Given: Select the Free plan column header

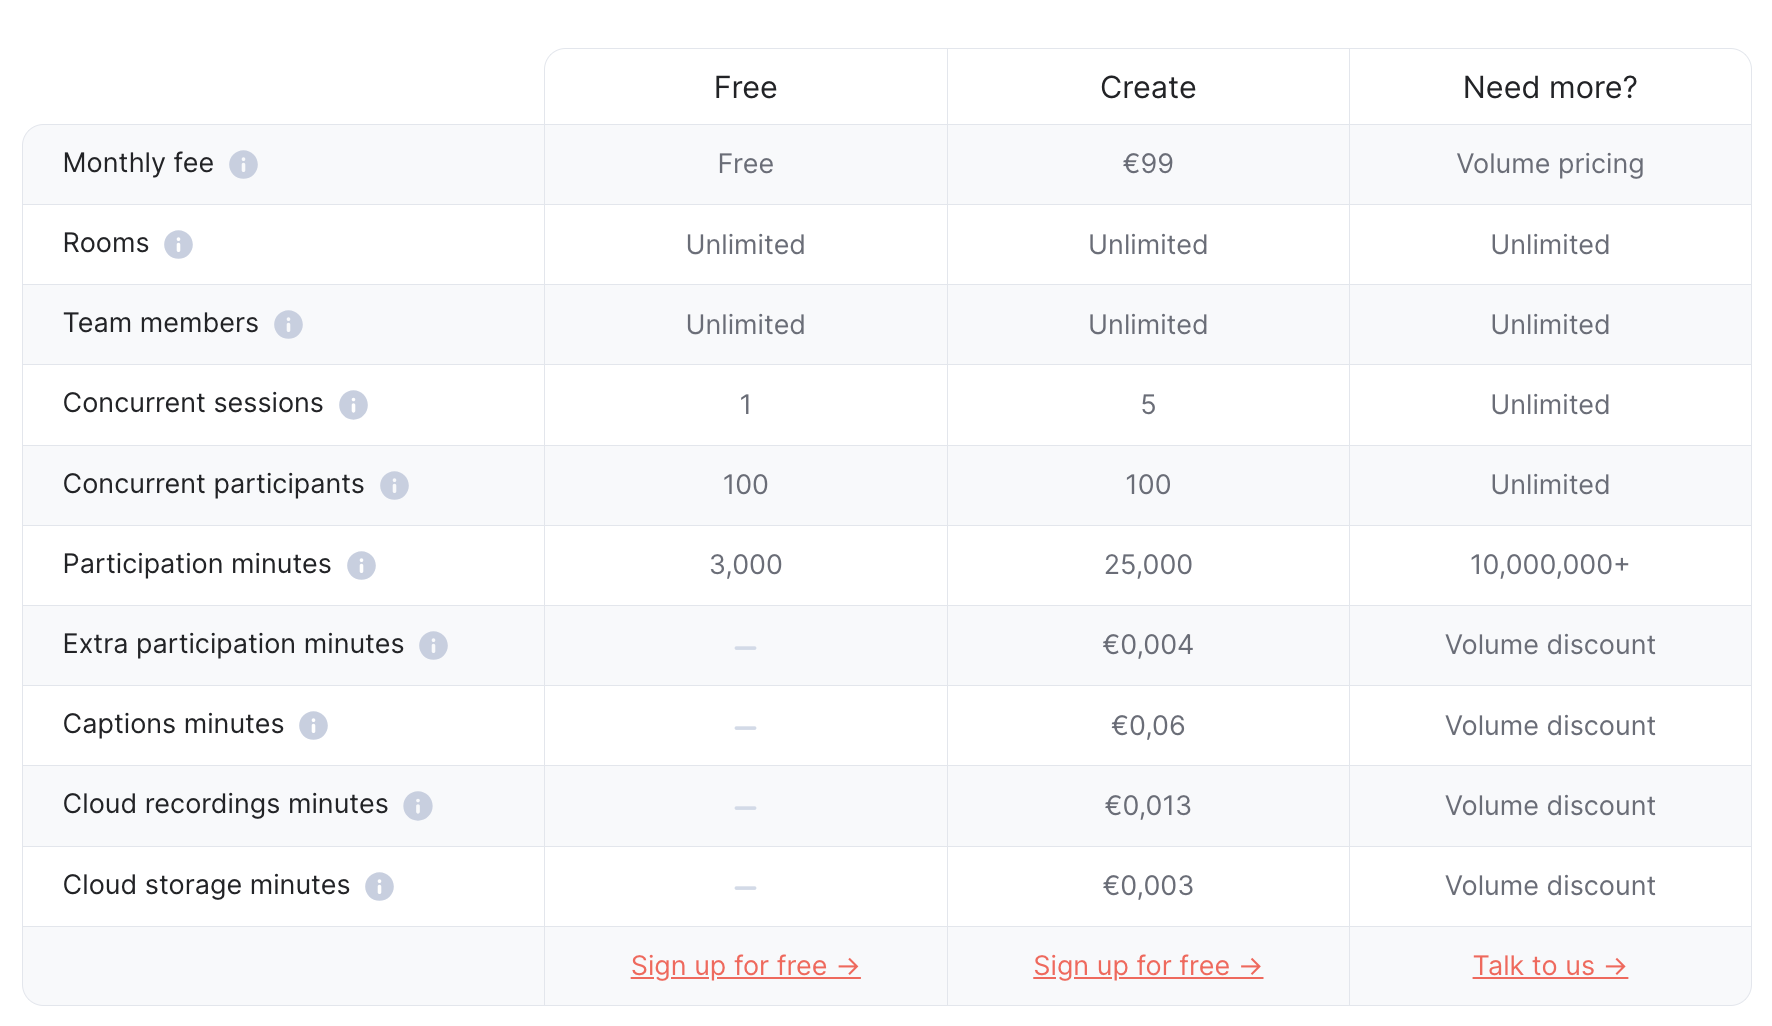Looking at the screenshot, I should point(745,88).
